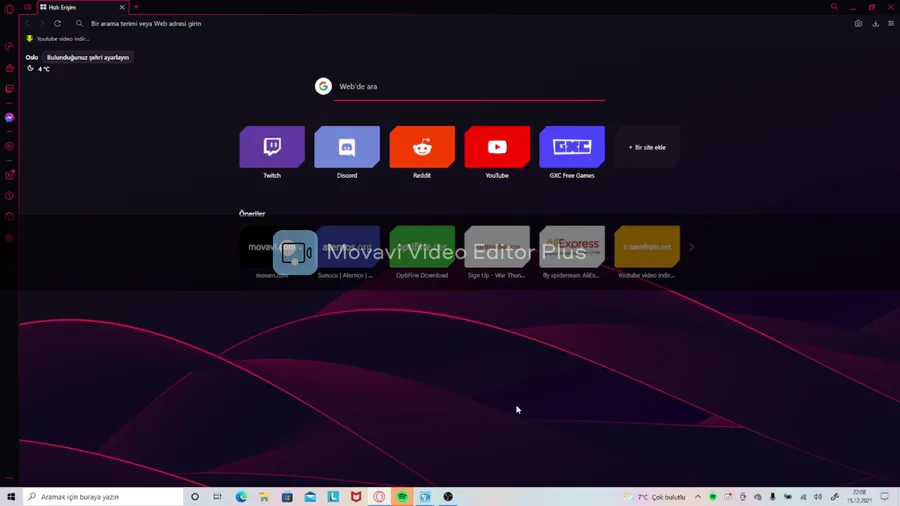This screenshot has width=900, height=506.
Task: Open the Opera GX main menu logo
Action: 9,9
